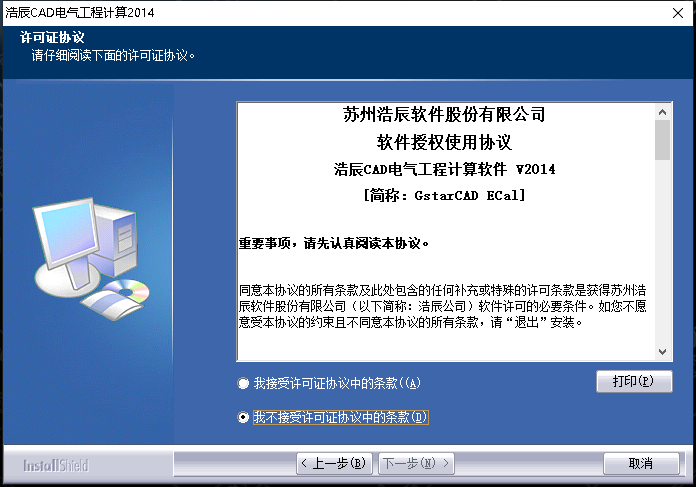Click the [简称: GstarCAD ECal] line

(x=444, y=196)
